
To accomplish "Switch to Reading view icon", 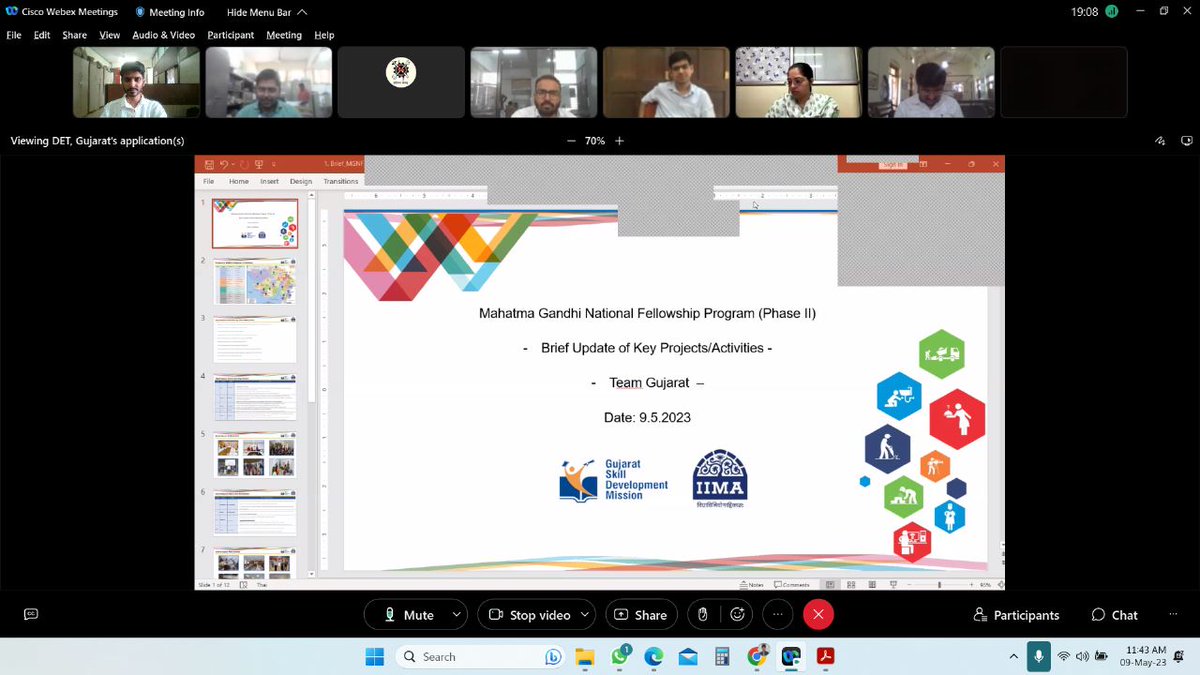I will tap(870, 584).
